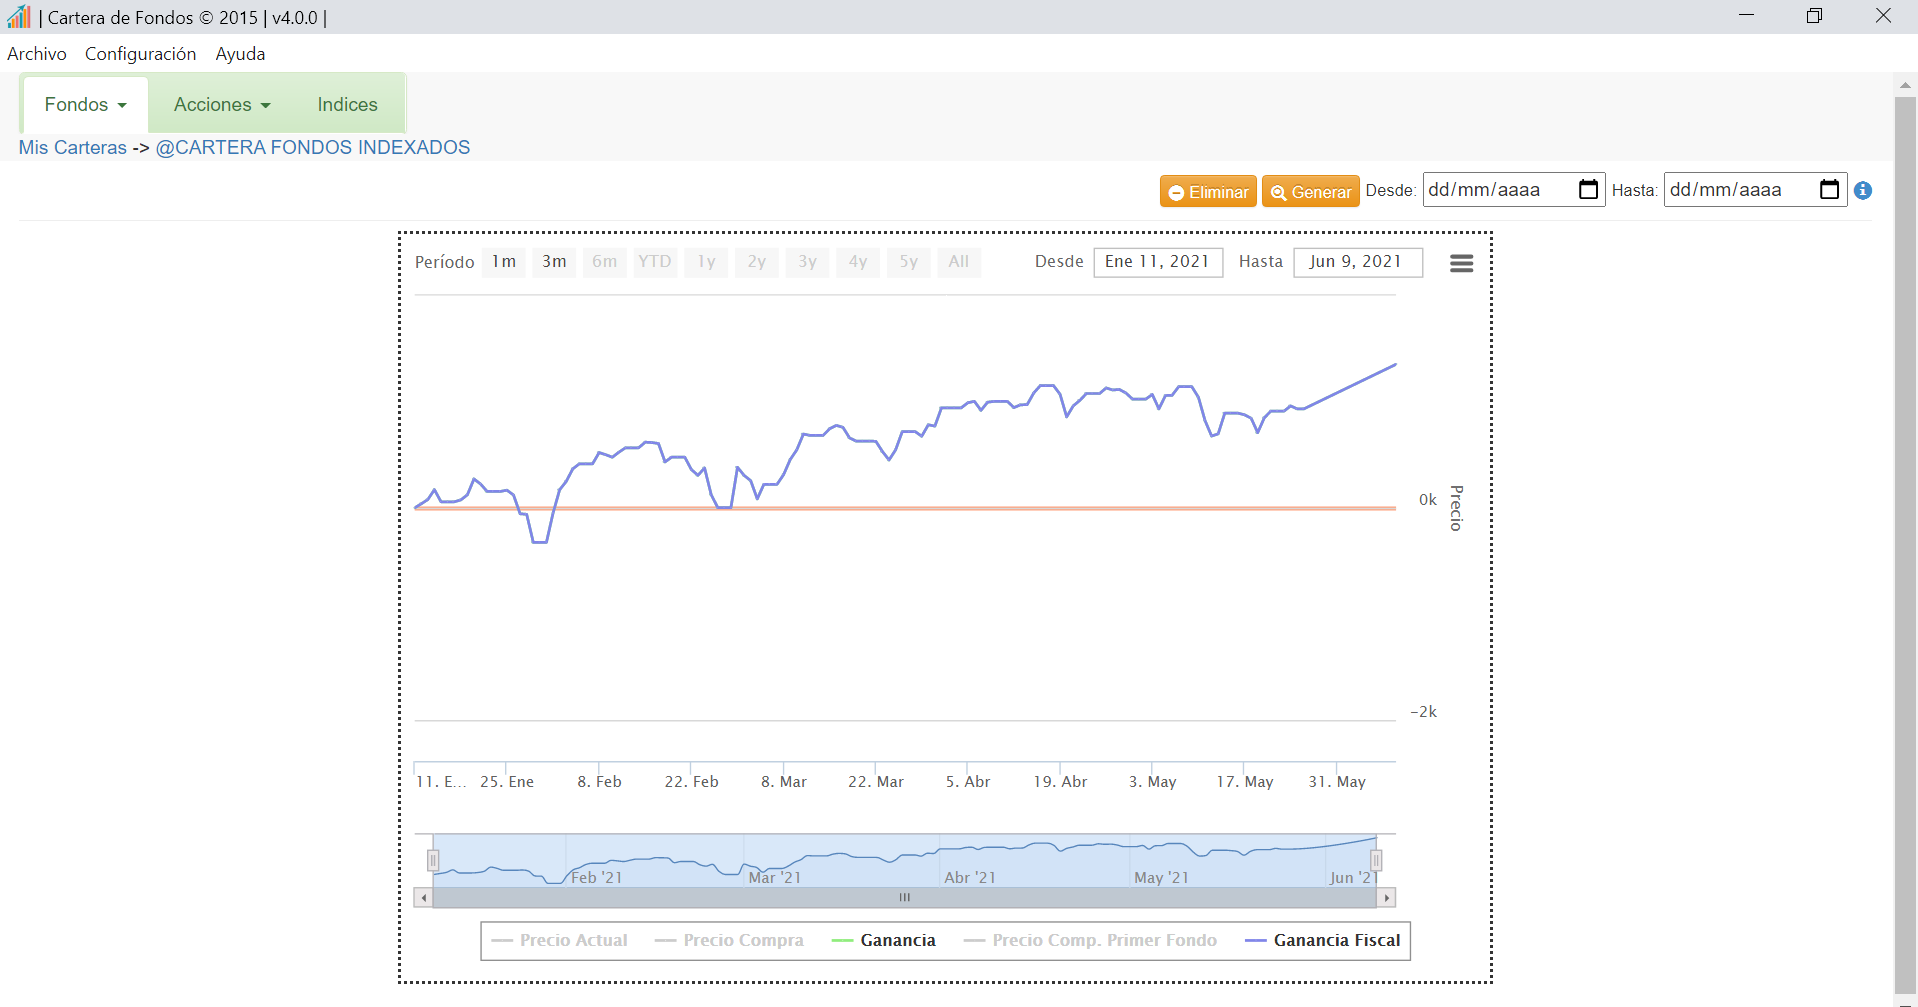Image resolution: width=1918 pixels, height=1007 pixels.
Task: Select the 2y period
Action: (757, 262)
